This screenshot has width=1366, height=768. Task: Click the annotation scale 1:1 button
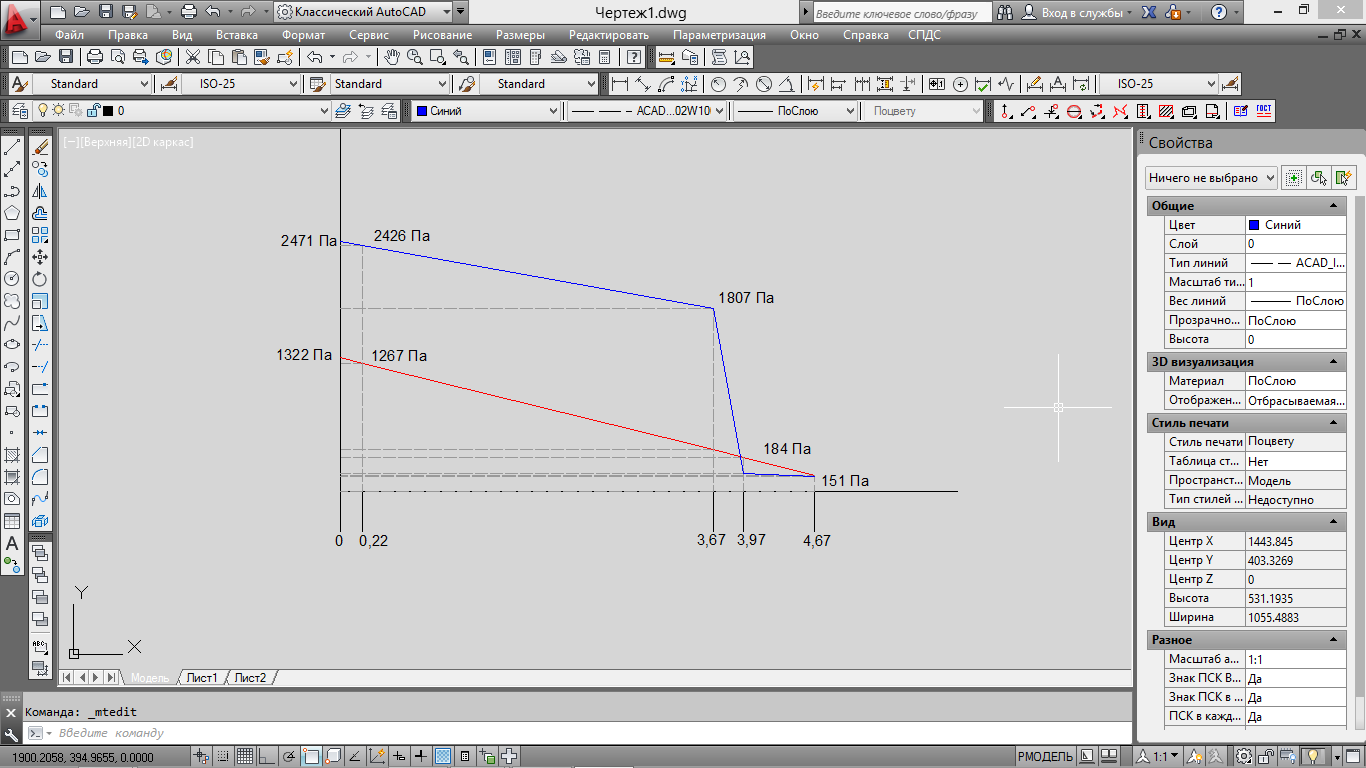coord(1160,756)
